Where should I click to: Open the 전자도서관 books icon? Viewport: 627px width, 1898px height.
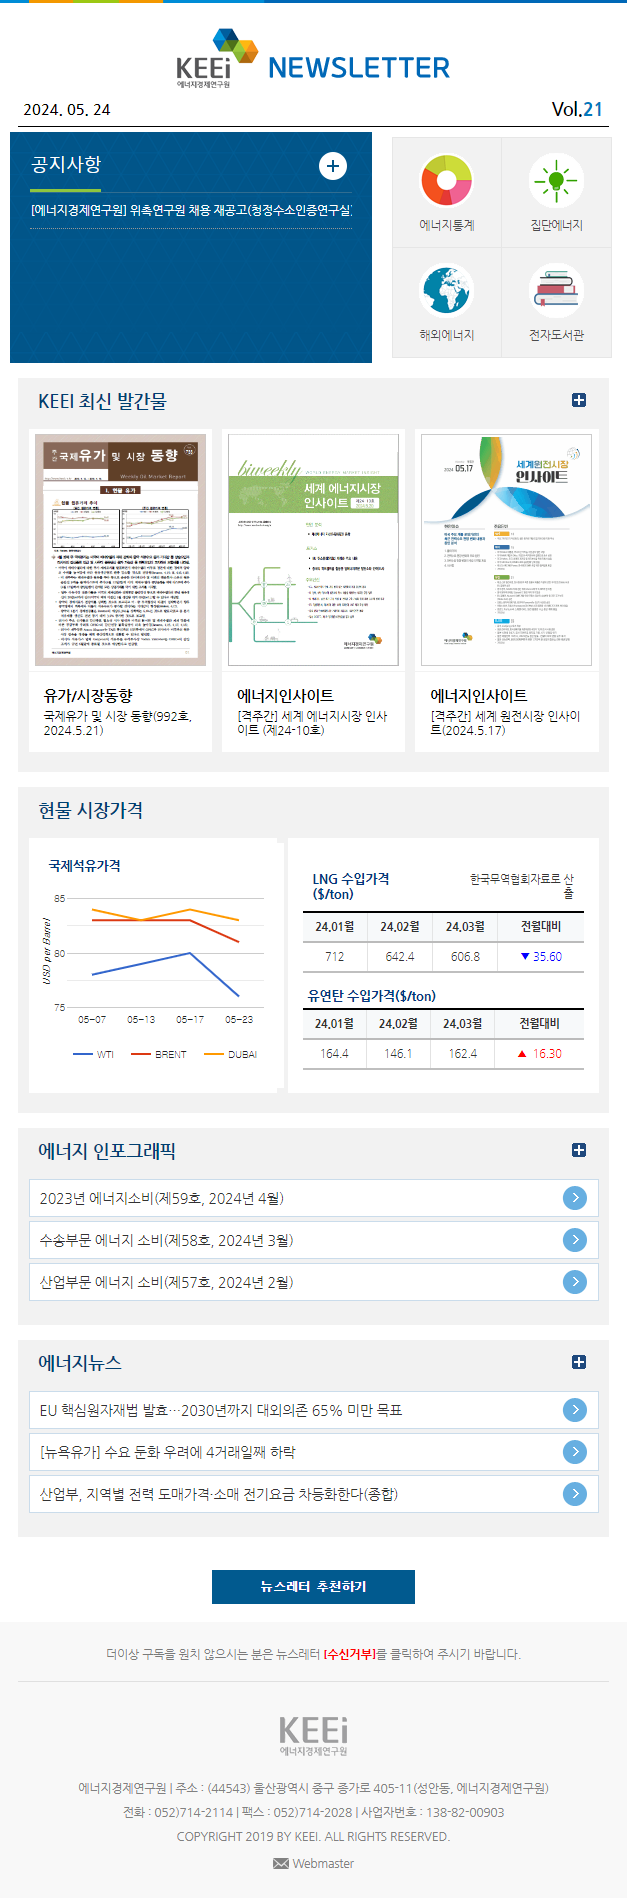(x=556, y=290)
